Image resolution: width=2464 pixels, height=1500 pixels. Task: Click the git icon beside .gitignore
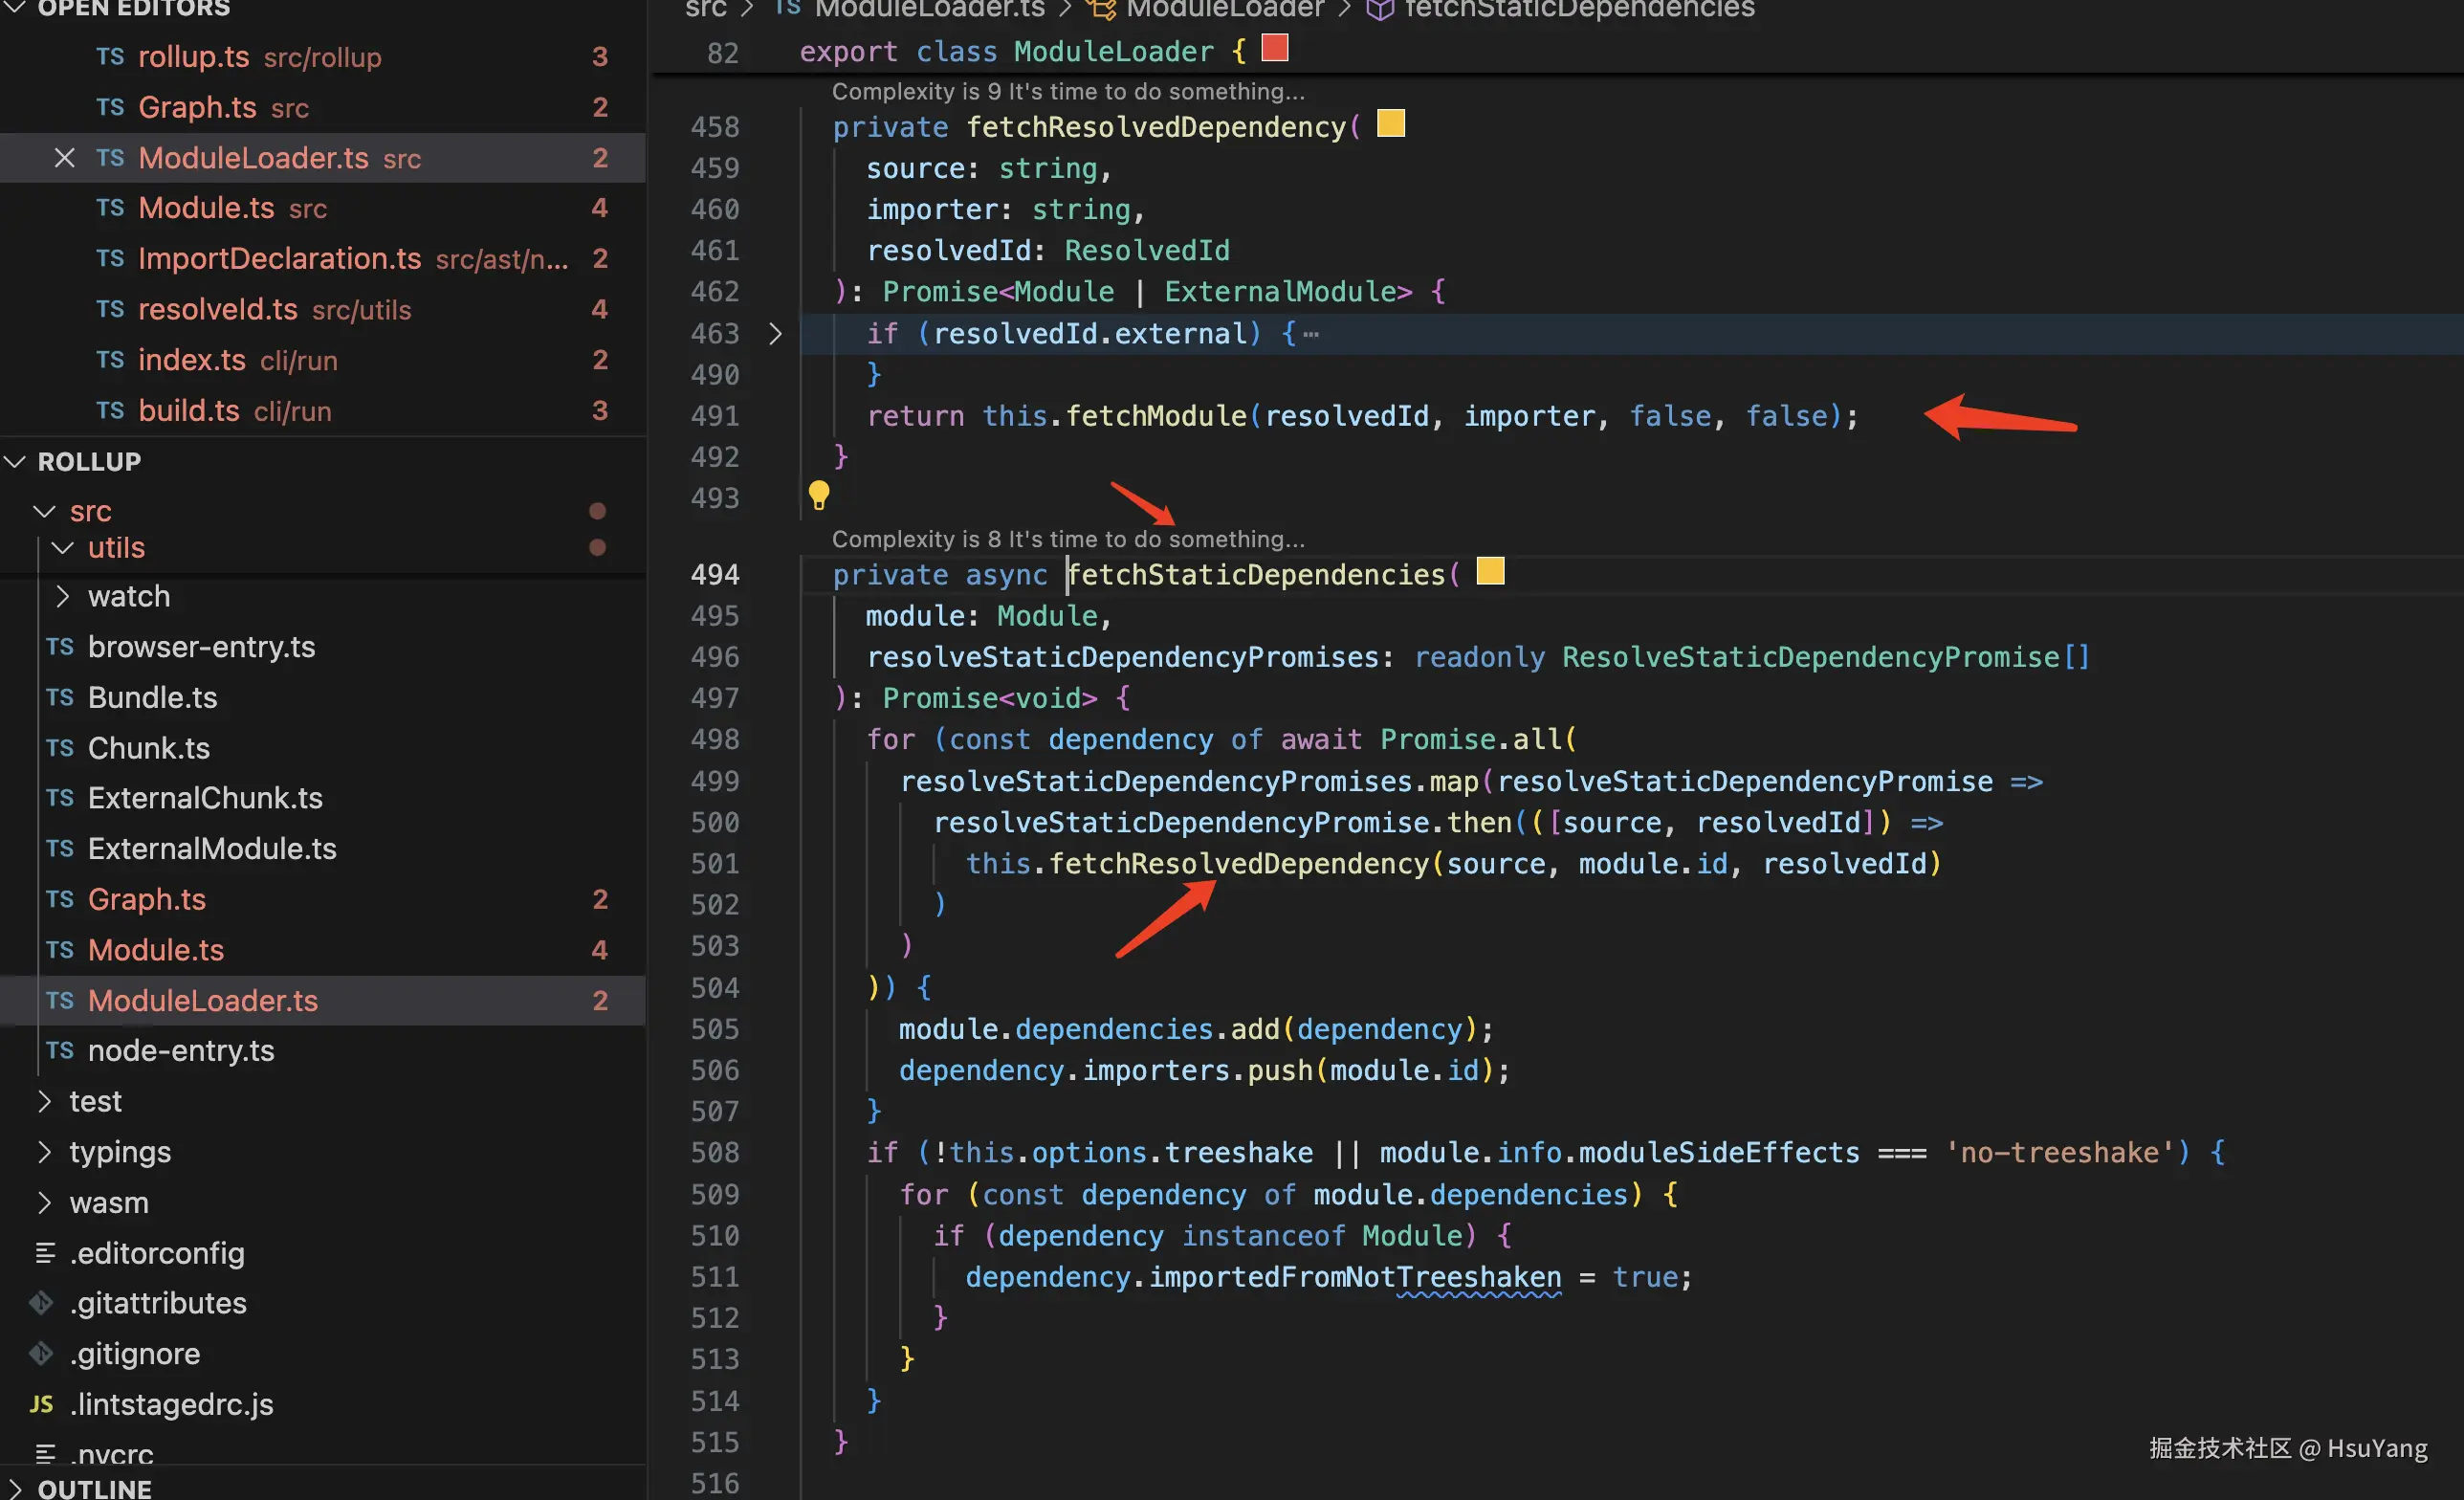click(x=42, y=1354)
